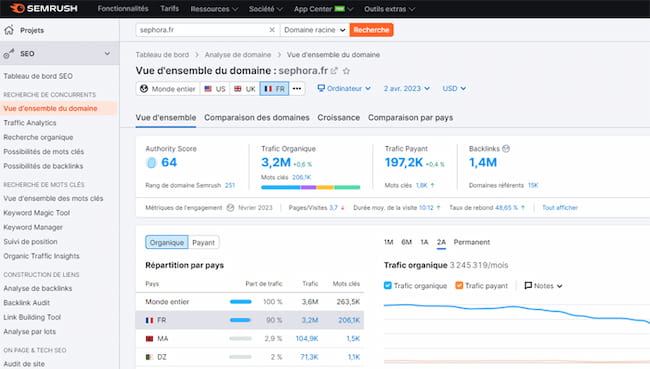Click the MA traffic value 104,9K

[x=307, y=339]
